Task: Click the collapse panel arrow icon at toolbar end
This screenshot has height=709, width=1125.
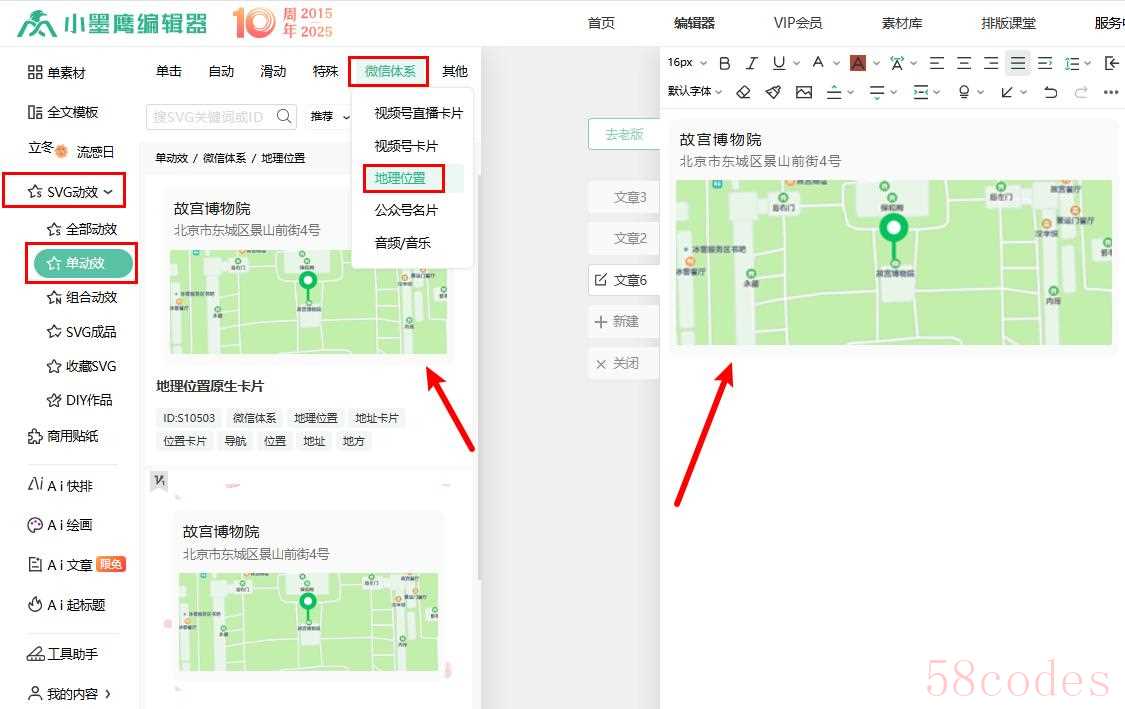Action: click(1112, 63)
